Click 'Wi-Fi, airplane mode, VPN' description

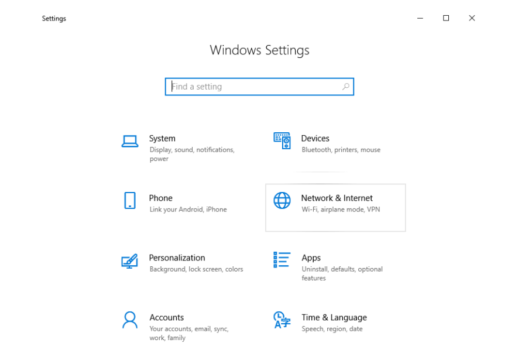click(341, 209)
